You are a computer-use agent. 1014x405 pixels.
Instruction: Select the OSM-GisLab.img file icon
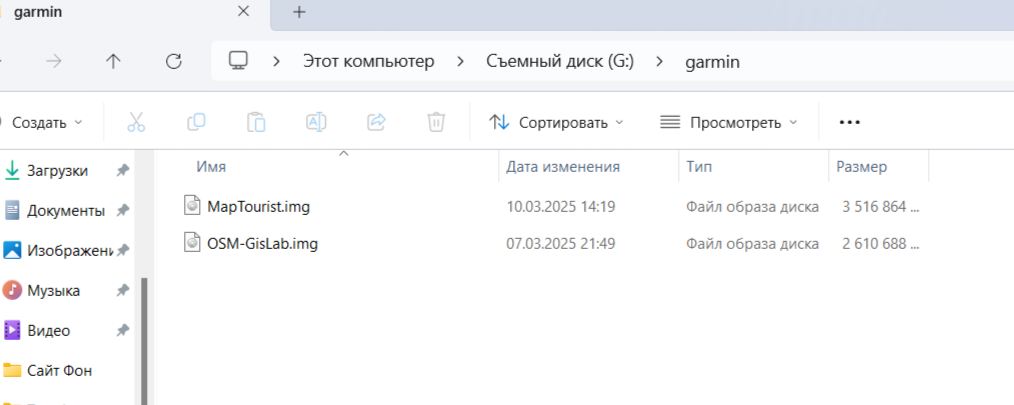point(192,244)
